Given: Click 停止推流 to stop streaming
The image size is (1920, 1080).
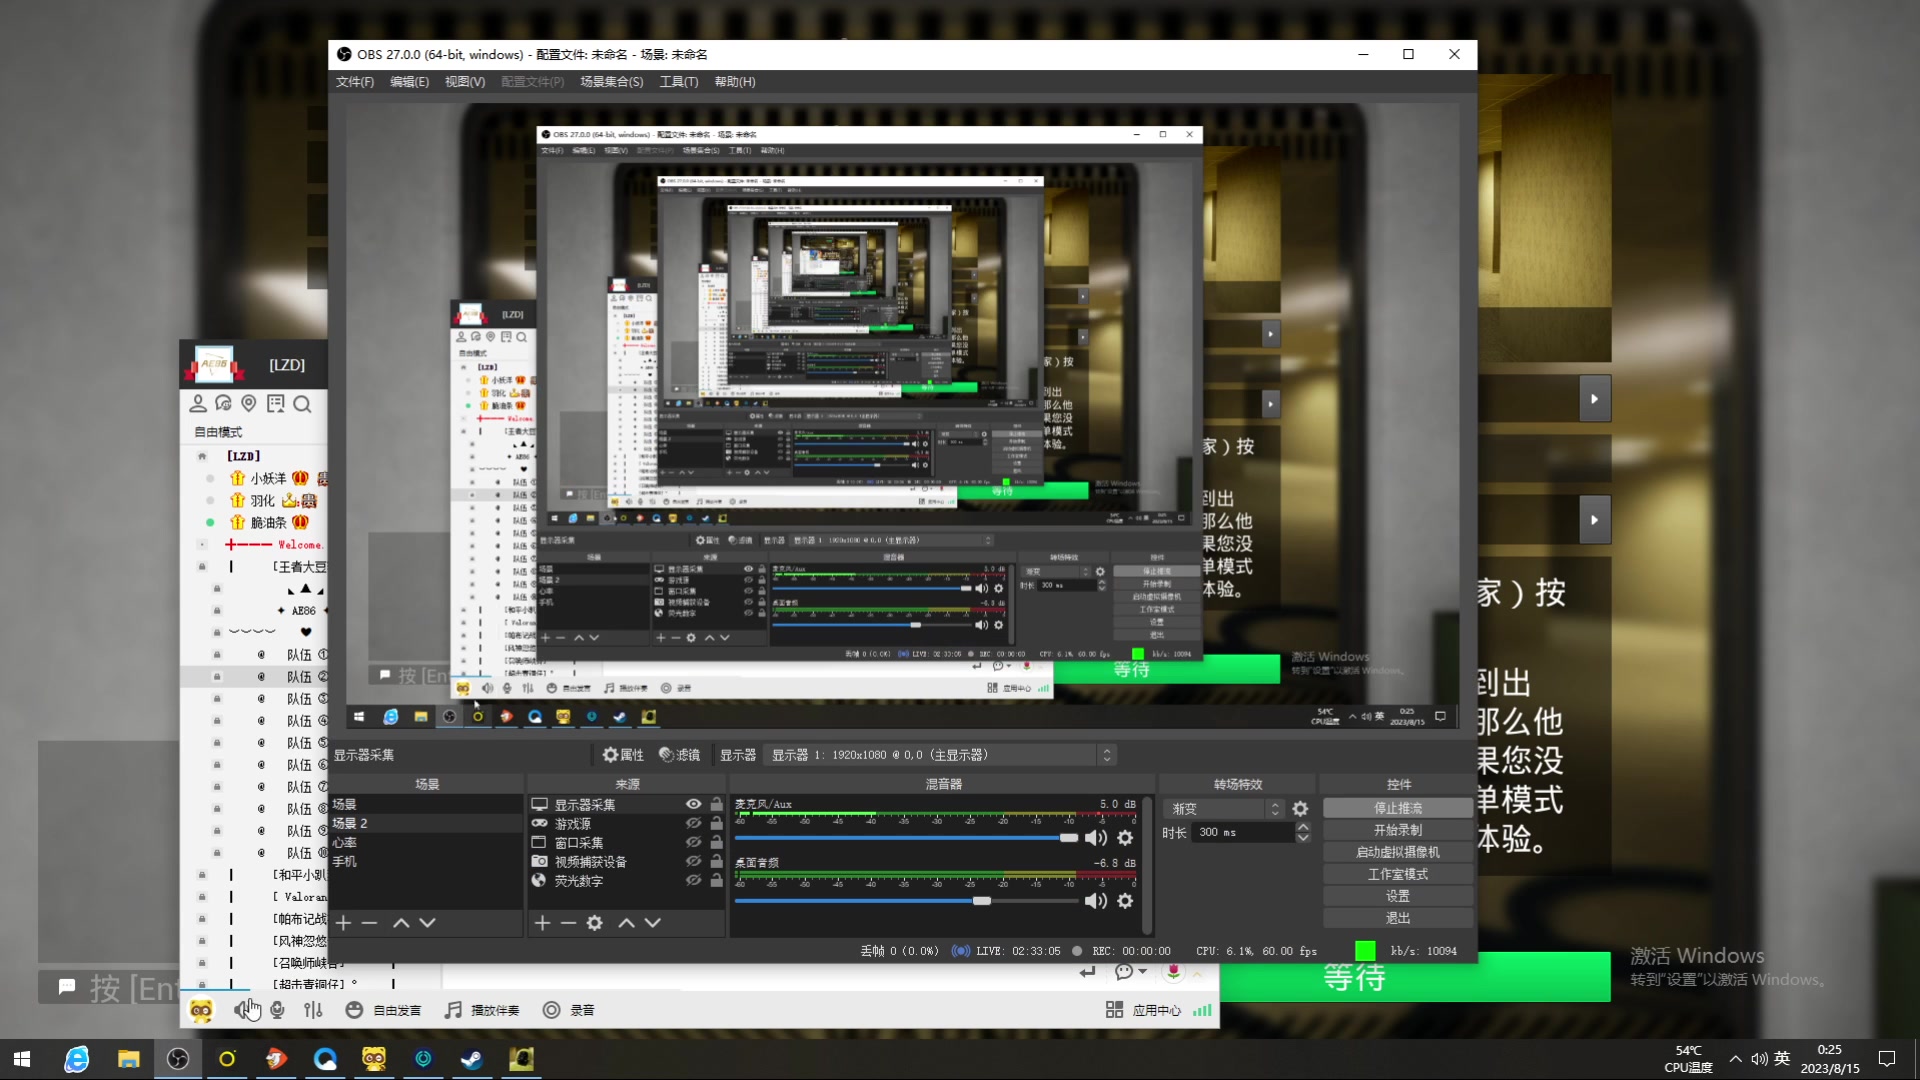Looking at the screenshot, I should (1397, 808).
